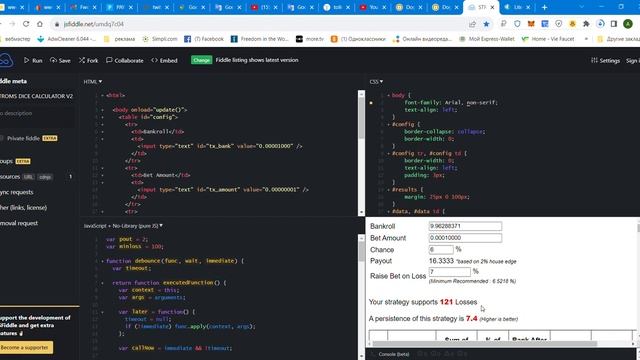The width and height of the screenshot is (640, 360).
Task: Switch to the YouTube (15) browser tab
Action: [x=264, y=7]
